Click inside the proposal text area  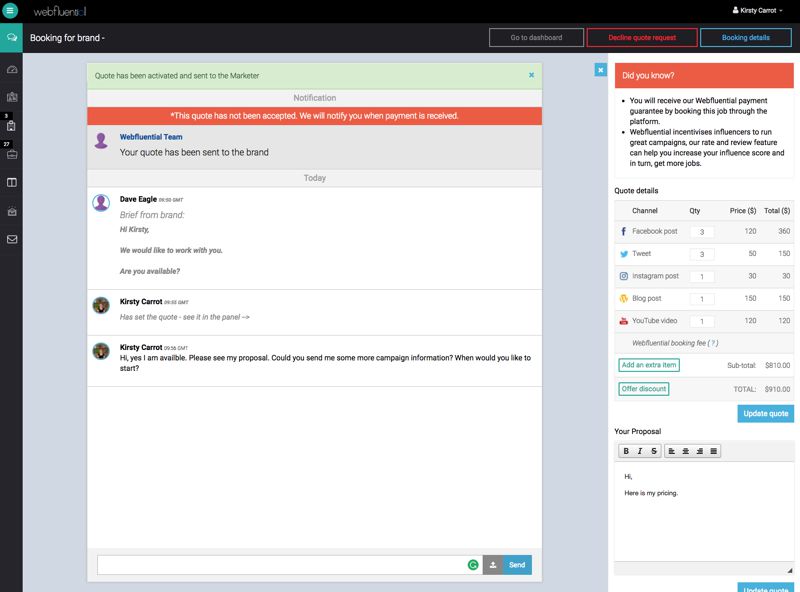704,511
